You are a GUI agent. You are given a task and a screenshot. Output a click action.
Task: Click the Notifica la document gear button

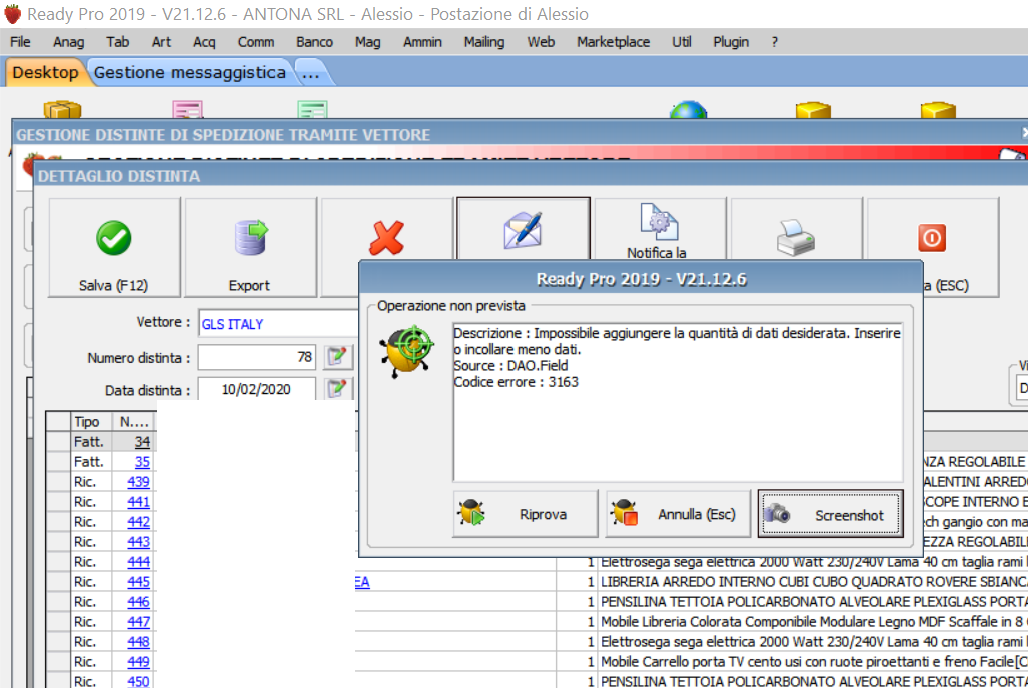coord(659,230)
